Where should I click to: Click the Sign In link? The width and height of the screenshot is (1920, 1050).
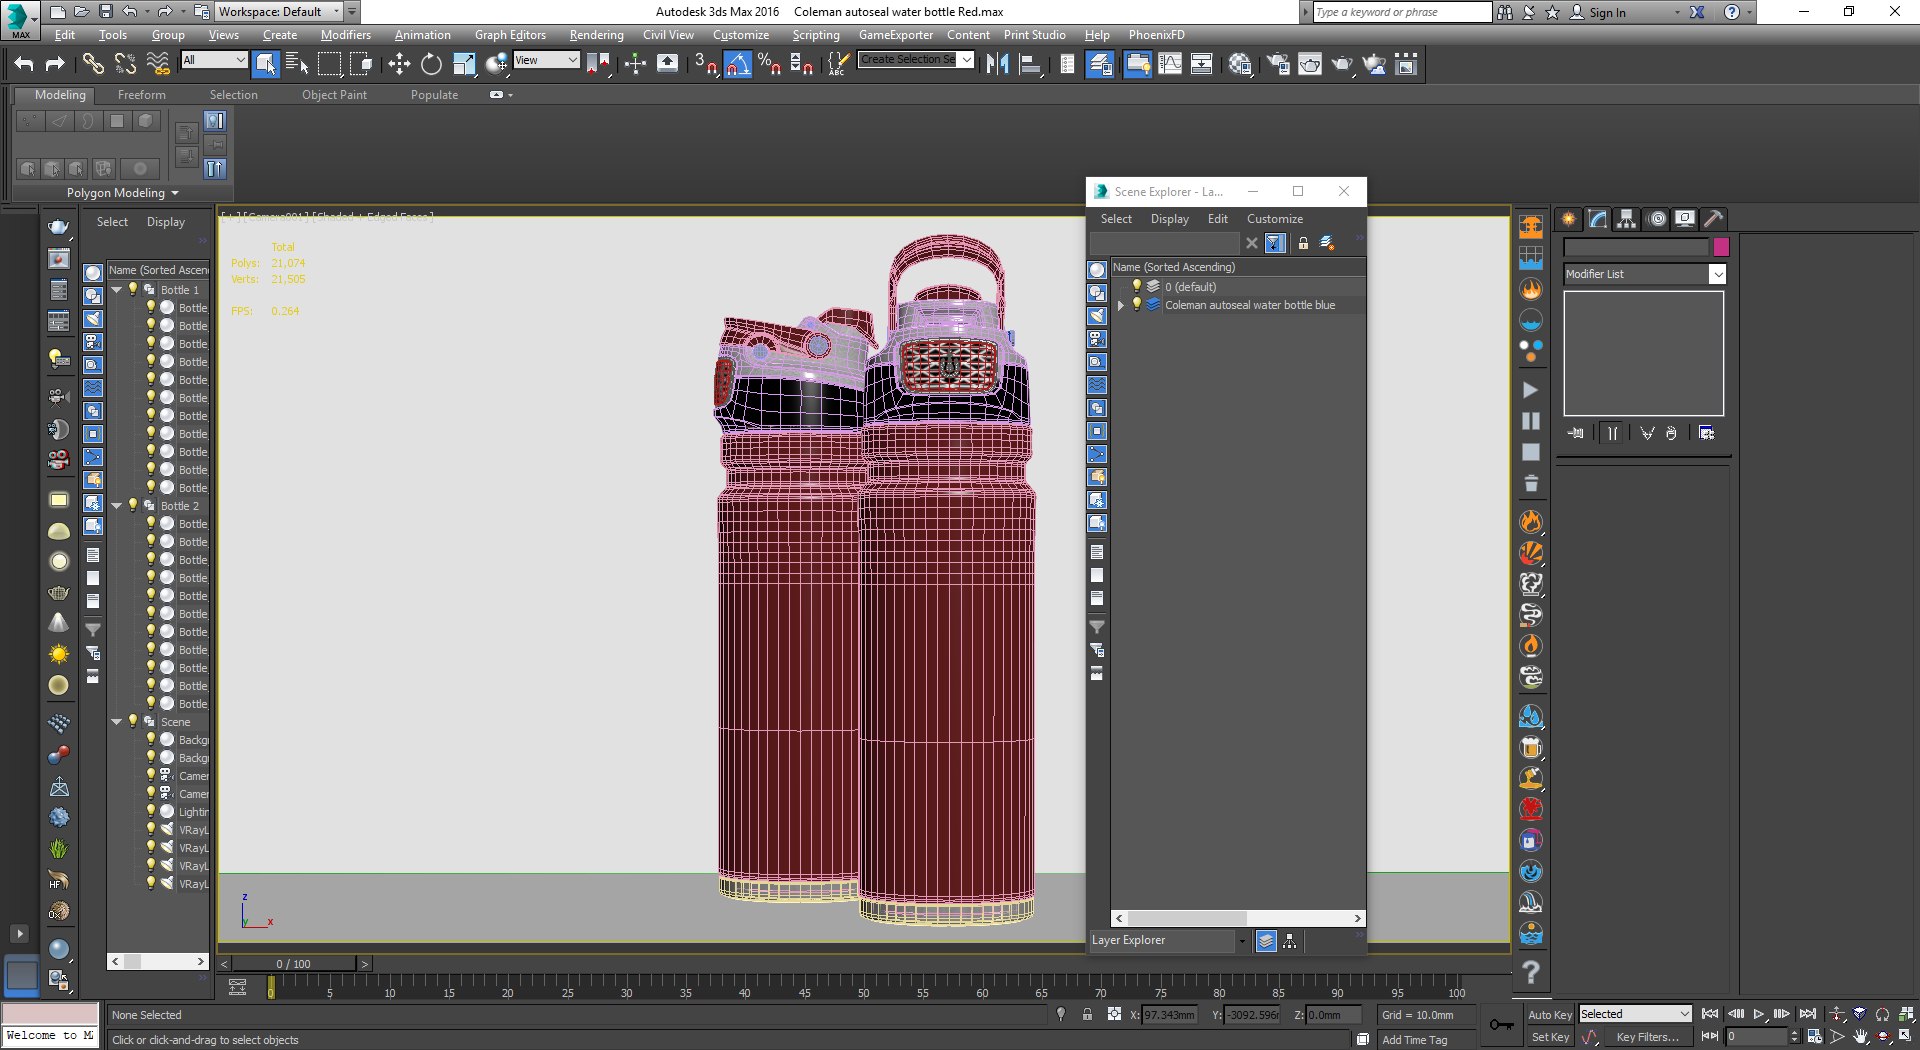1607,12
